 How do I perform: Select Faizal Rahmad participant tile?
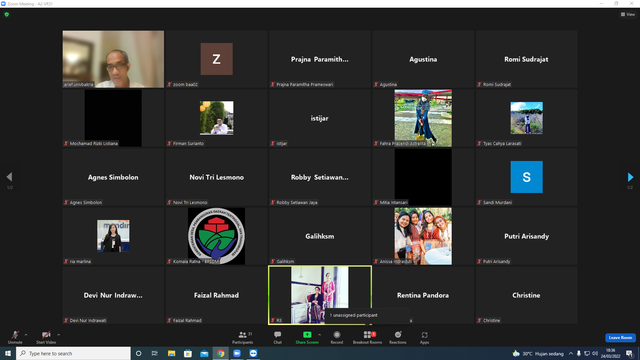click(217, 295)
